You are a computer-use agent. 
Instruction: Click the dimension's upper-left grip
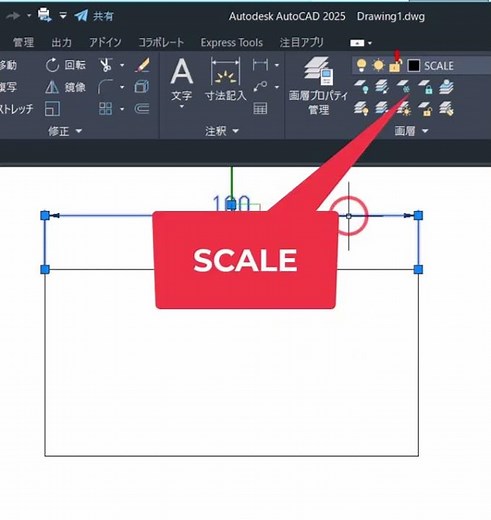click(45, 215)
